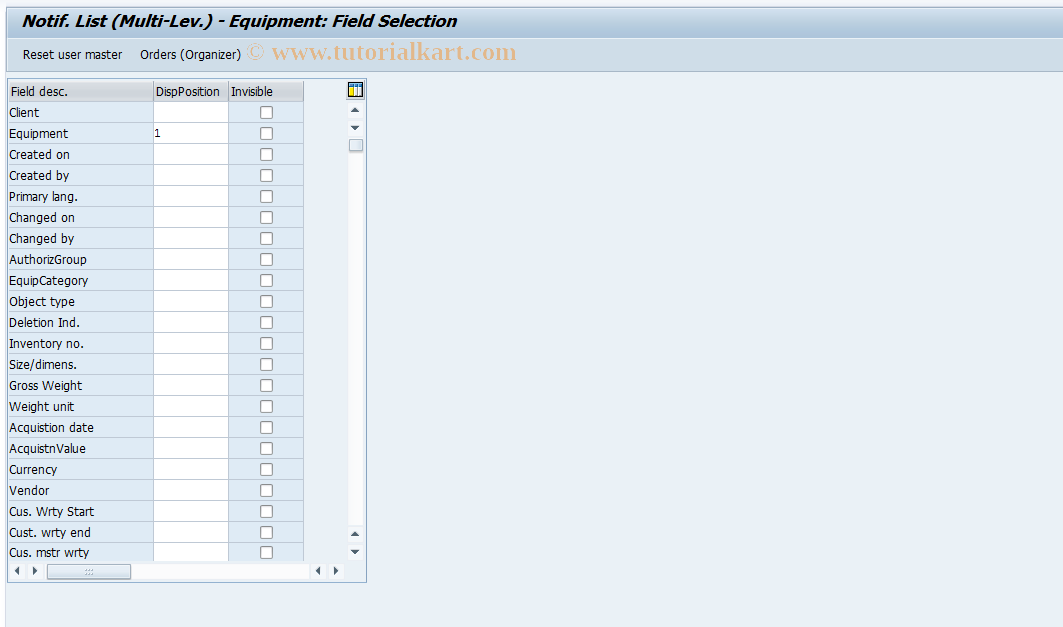Click DispPosition field for Object type
The width and height of the screenshot is (1063, 627).
[x=191, y=302]
